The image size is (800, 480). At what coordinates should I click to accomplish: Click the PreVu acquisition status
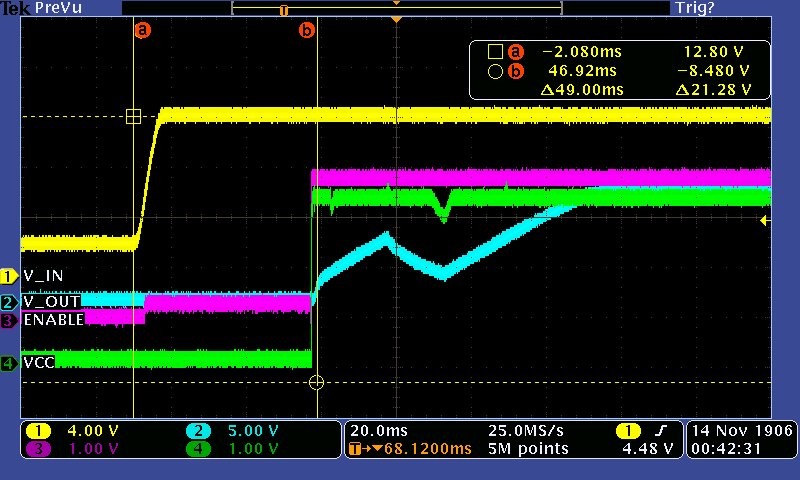[58, 8]
